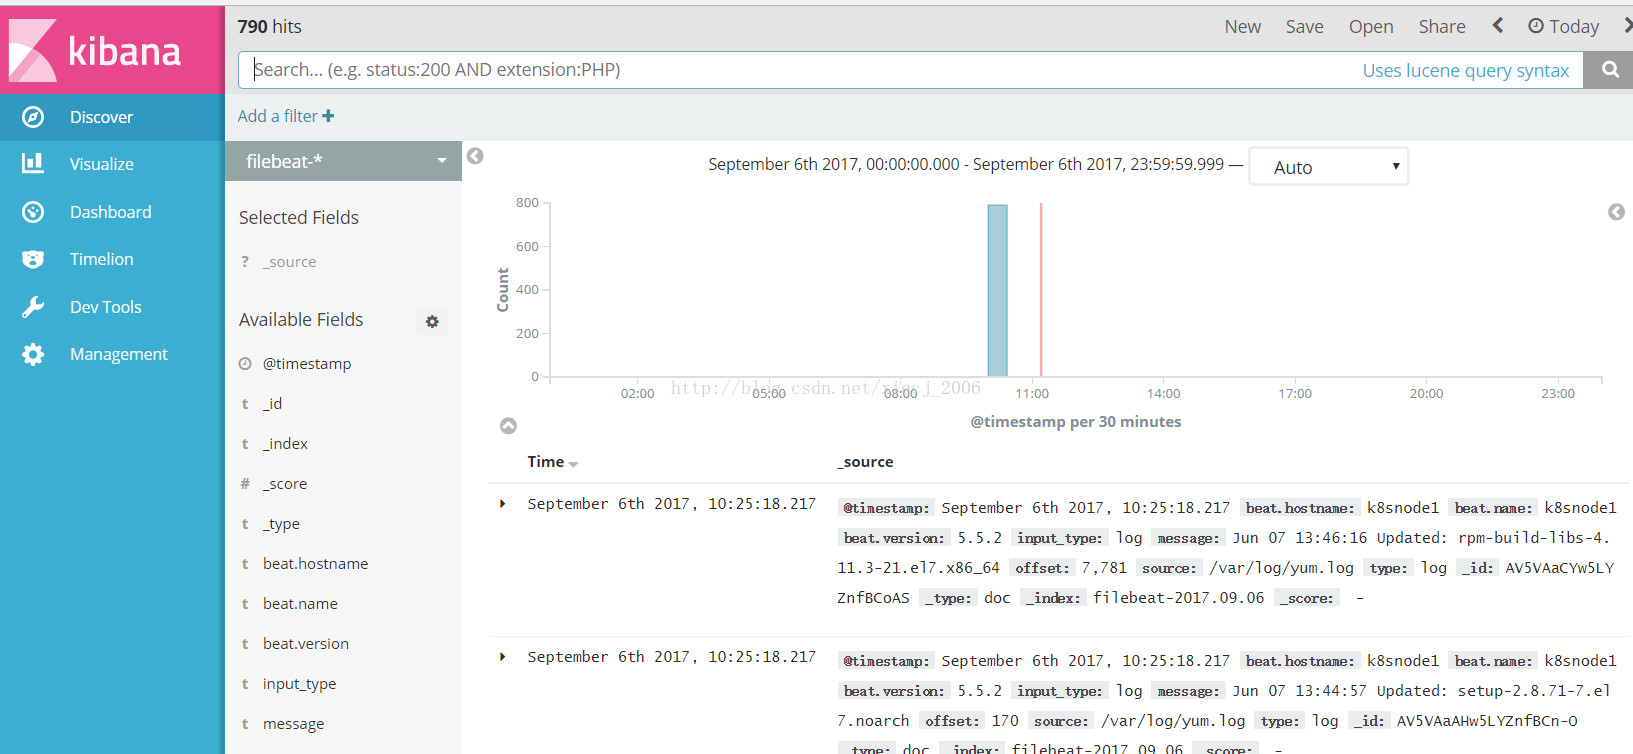Viewport: 1633px width, 754px height.
Task: Save the current search
Action: click(1305, 27)
